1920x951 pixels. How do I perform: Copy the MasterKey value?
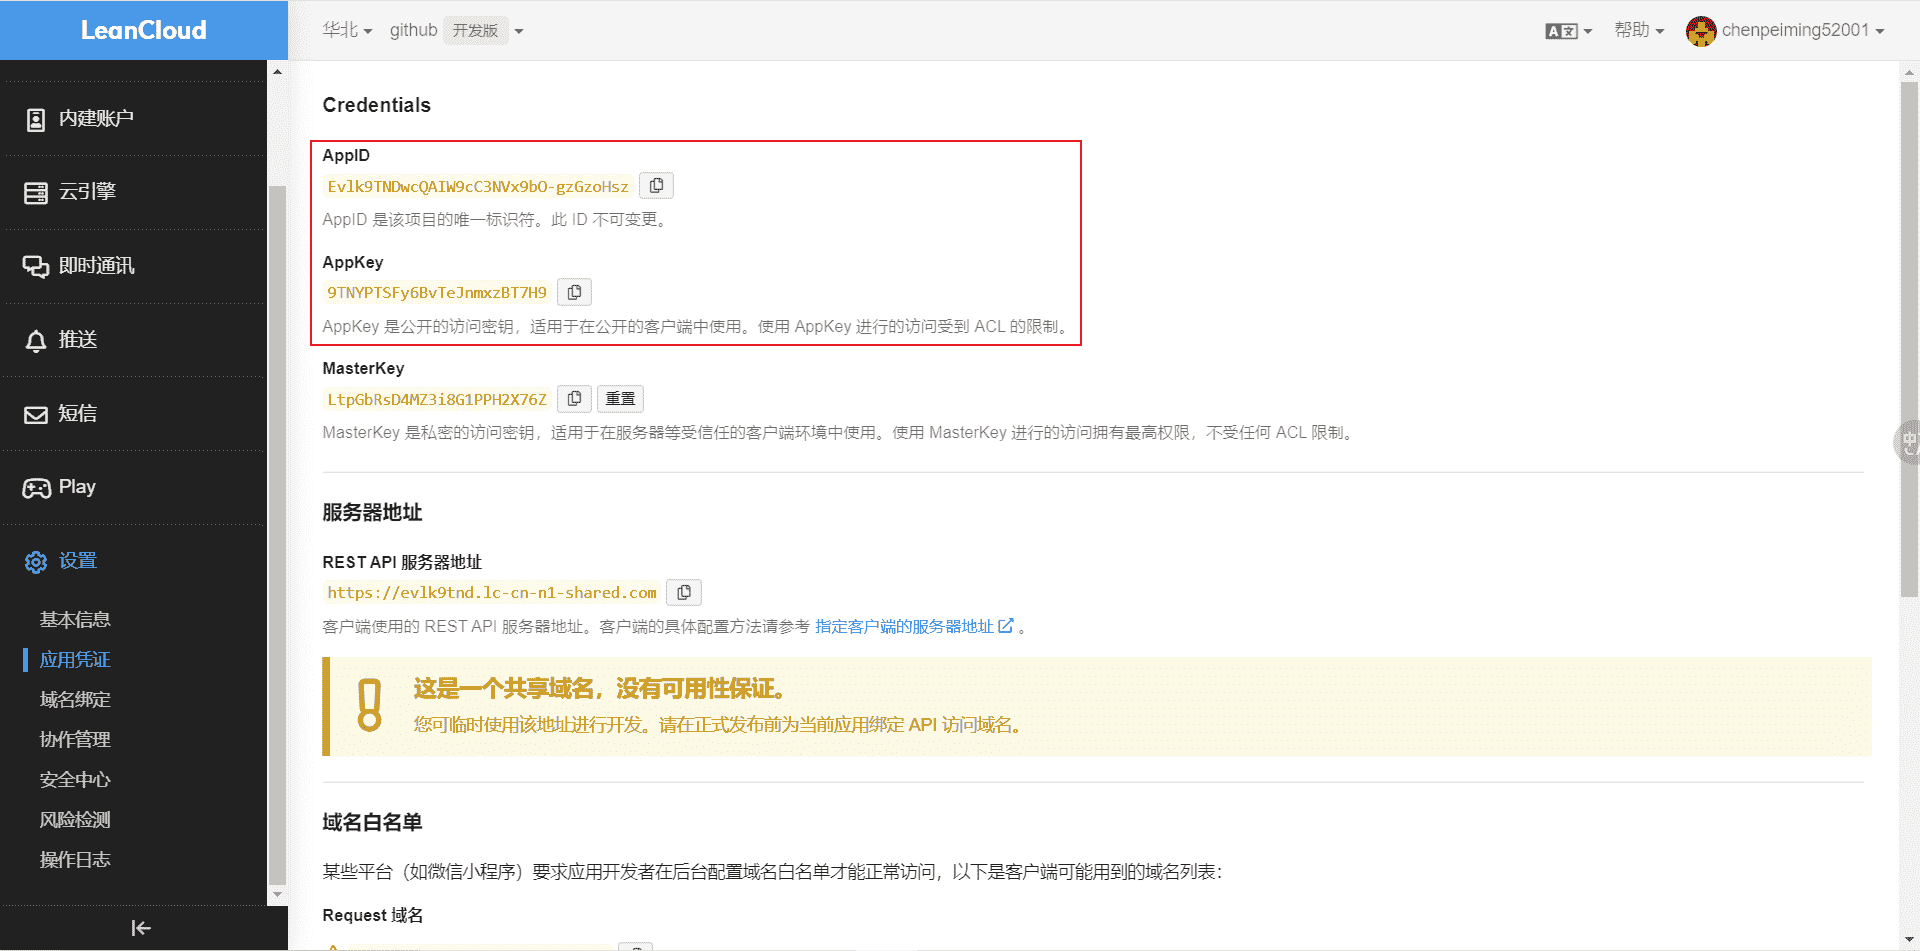pos(574,399)
